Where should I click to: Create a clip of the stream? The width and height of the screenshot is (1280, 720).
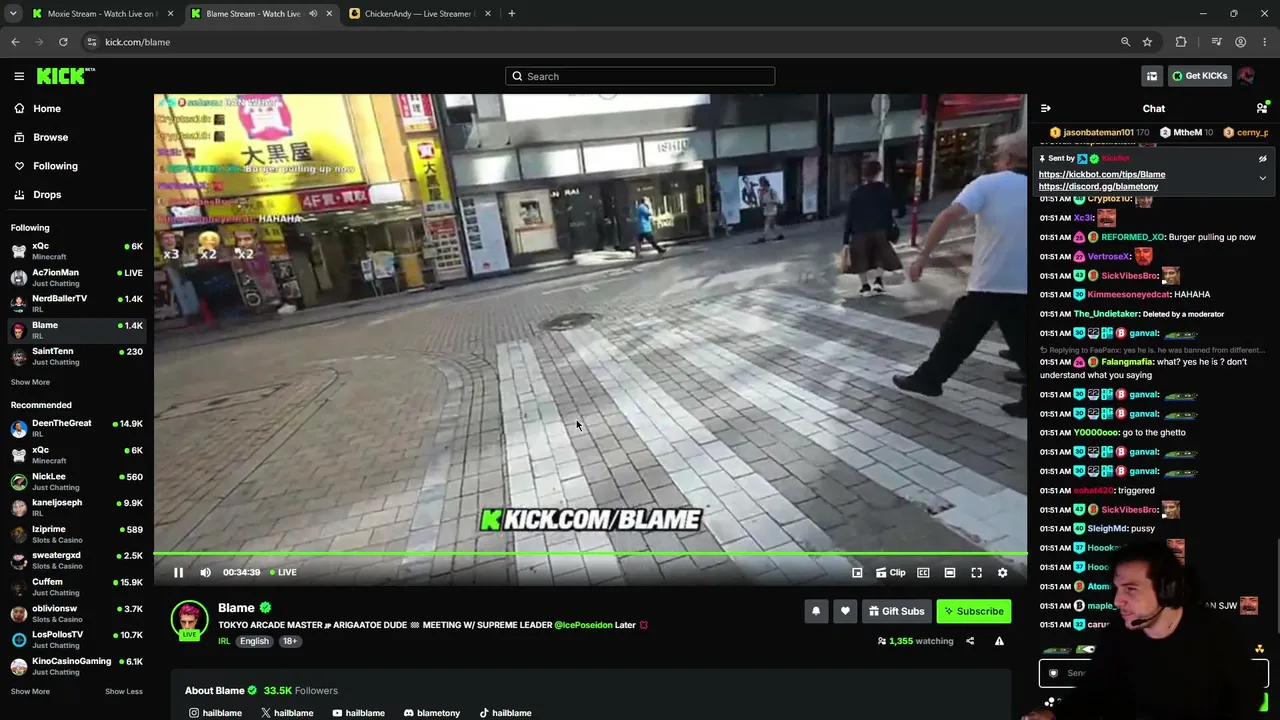[x=890, y=573]
